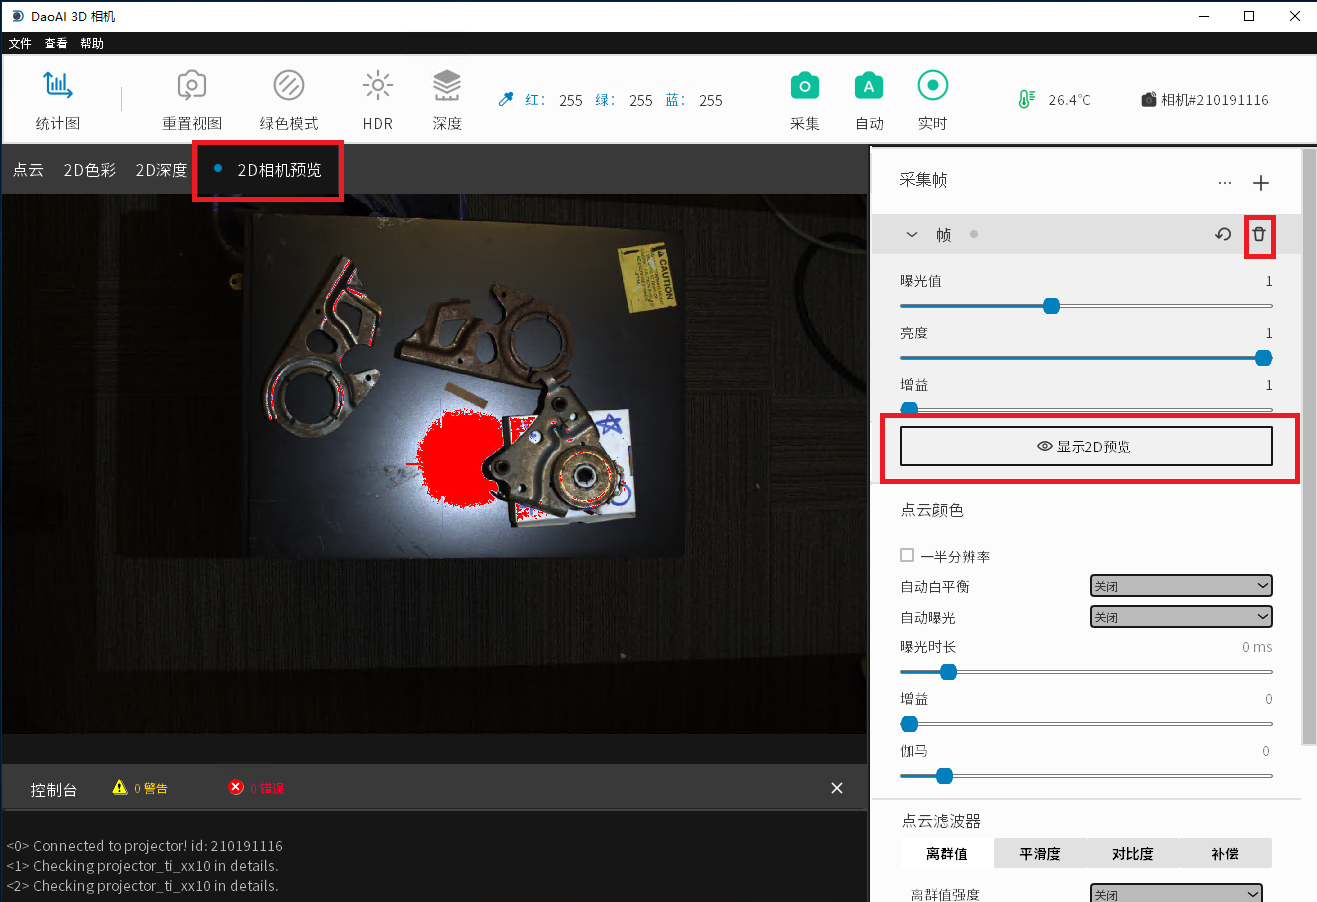
Task: Toggle 绿色模式 green mode icon
Action: pos(288,86)
